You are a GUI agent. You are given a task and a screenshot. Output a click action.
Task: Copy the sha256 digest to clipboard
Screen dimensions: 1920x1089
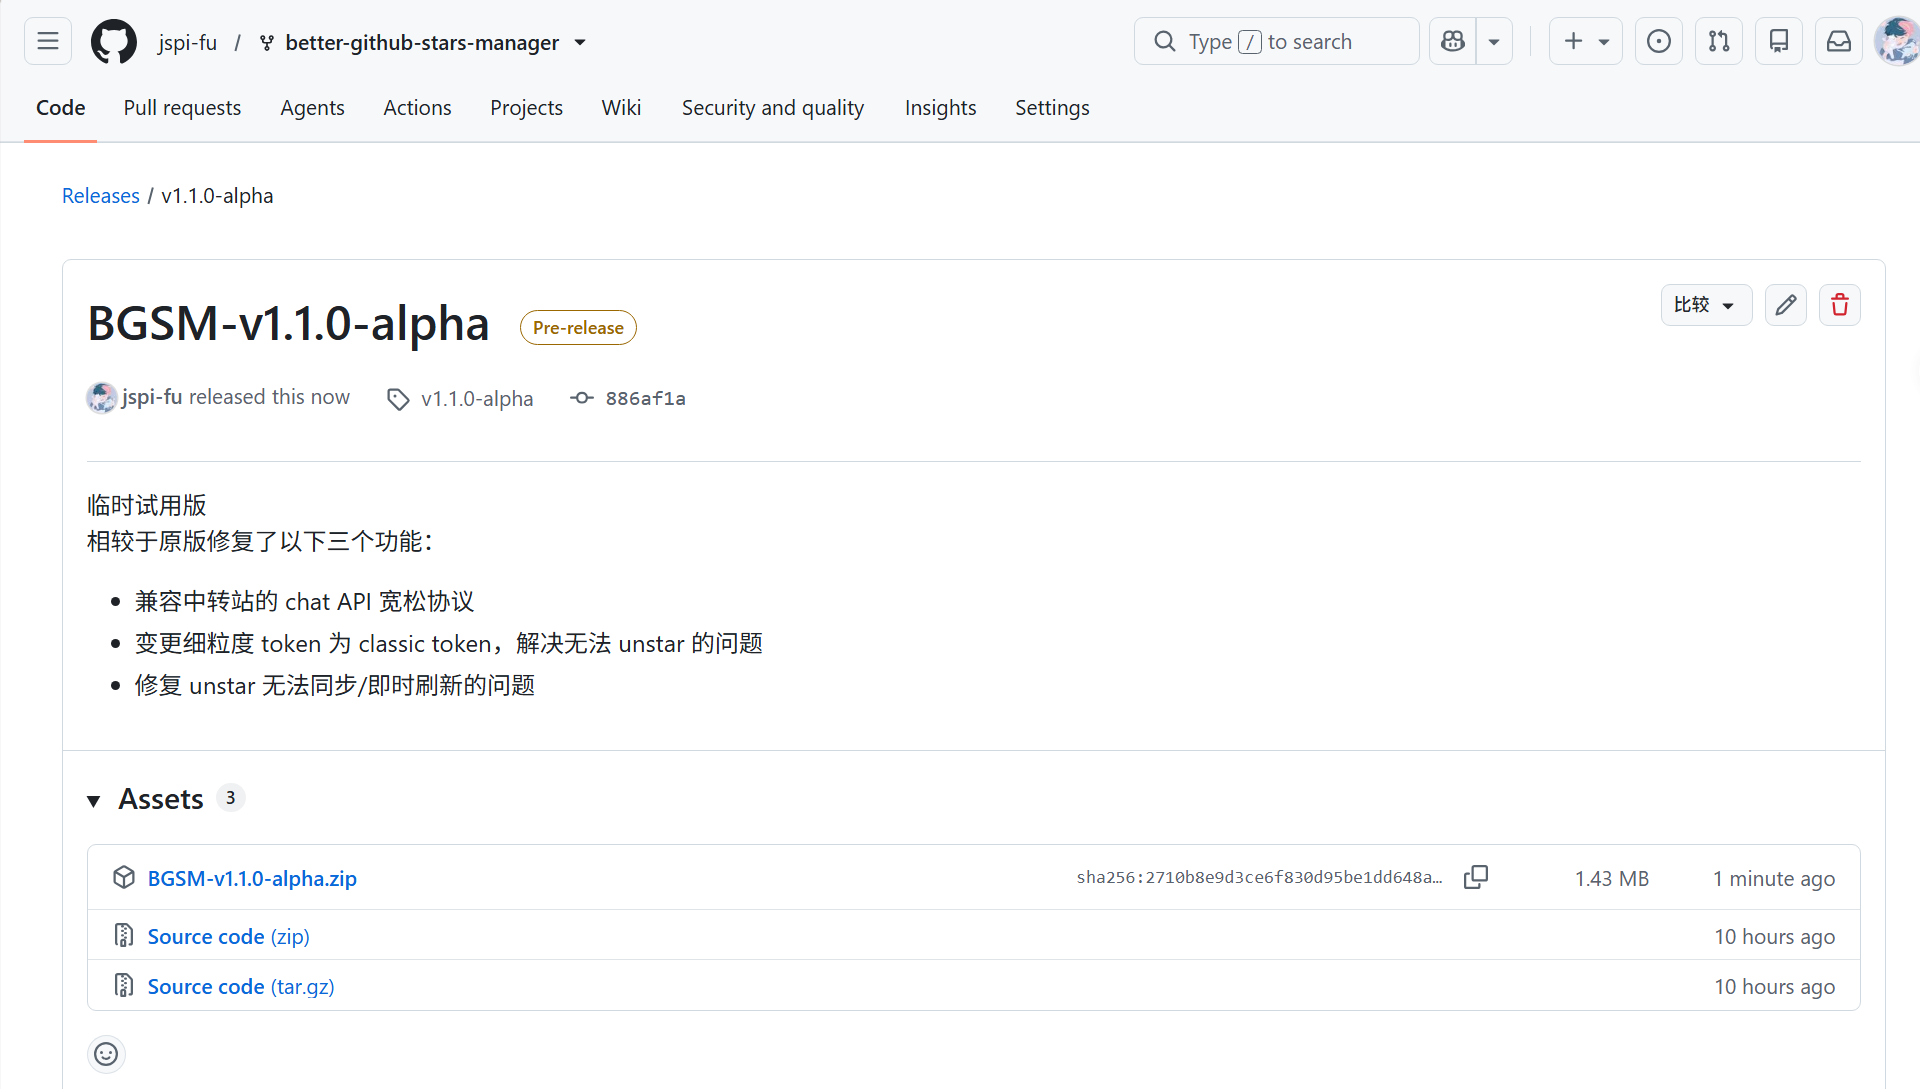(1476, 878)
